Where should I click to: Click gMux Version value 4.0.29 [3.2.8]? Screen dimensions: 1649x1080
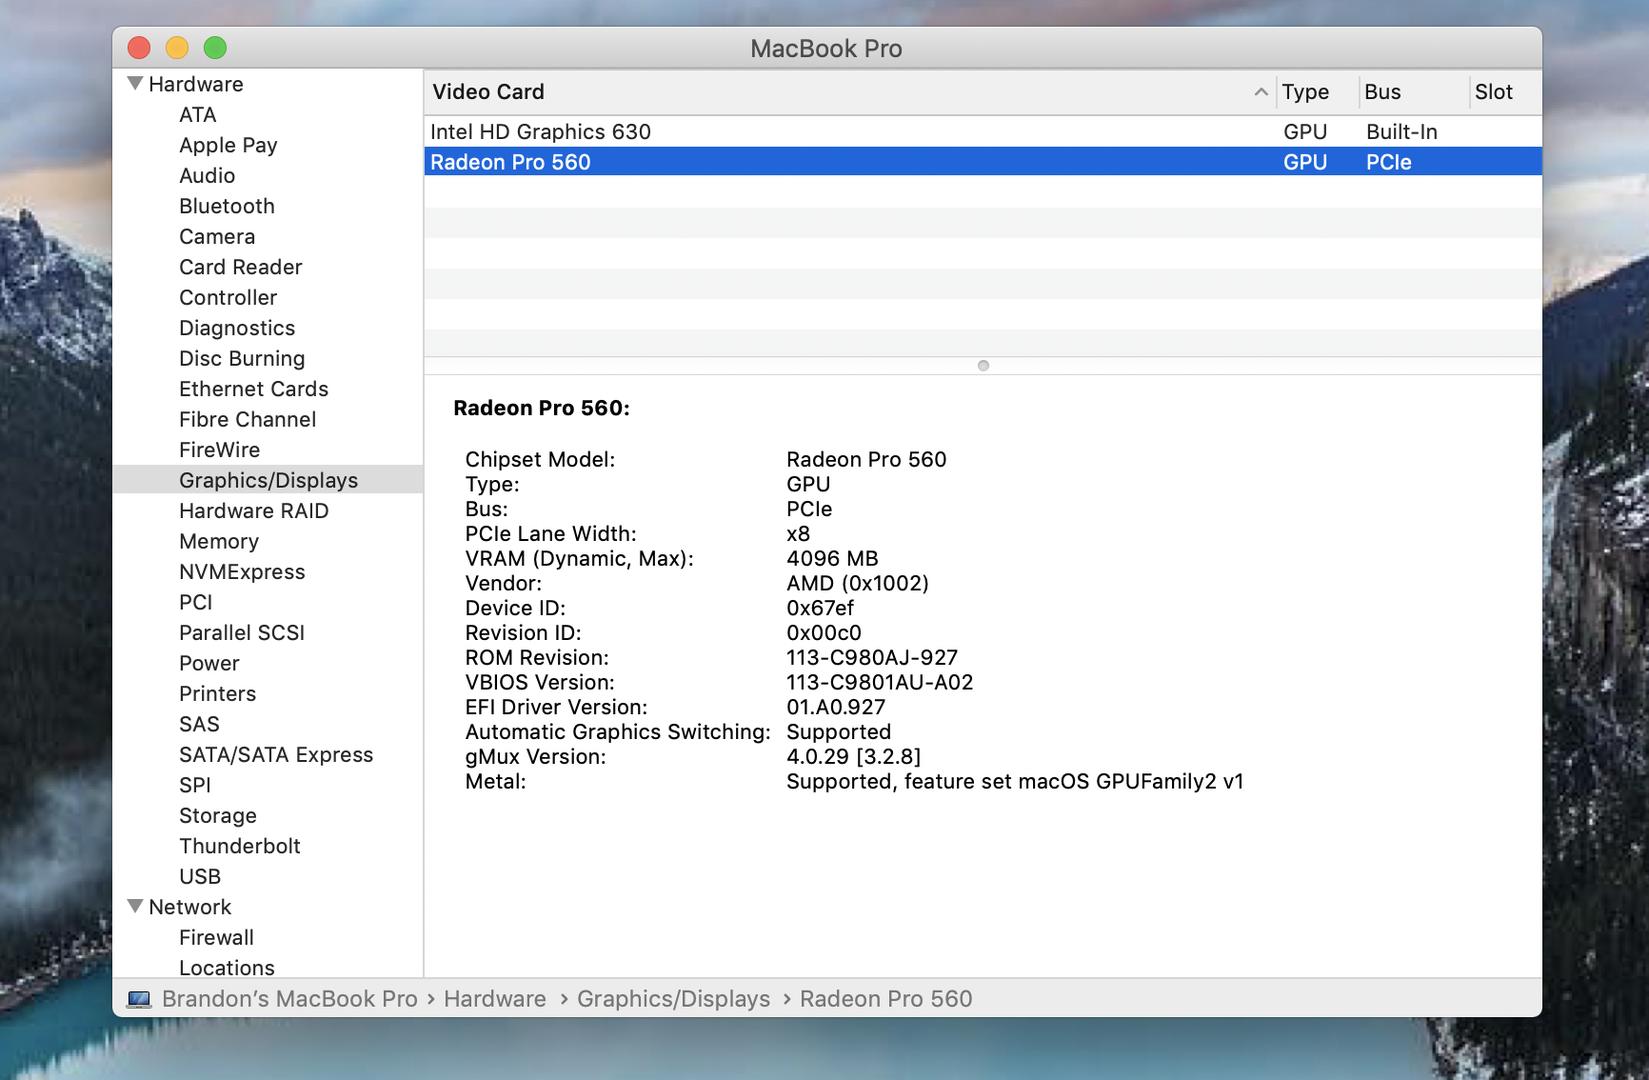[853, 757]
